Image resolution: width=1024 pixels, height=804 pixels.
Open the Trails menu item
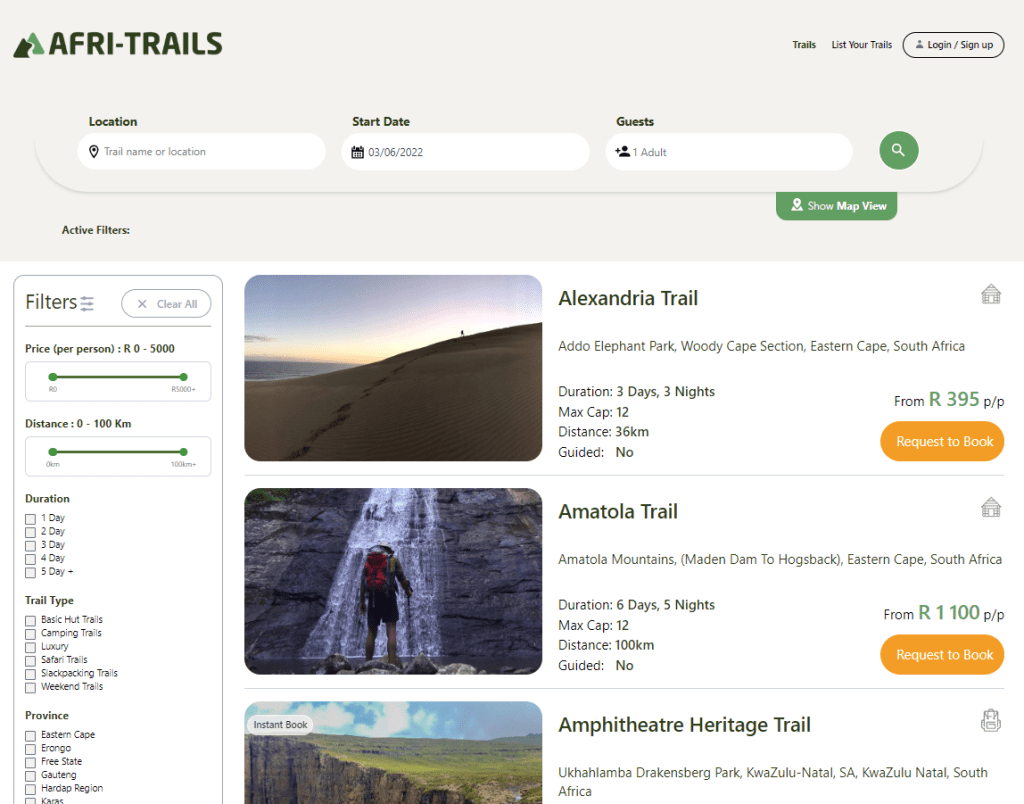coord(804,44)
